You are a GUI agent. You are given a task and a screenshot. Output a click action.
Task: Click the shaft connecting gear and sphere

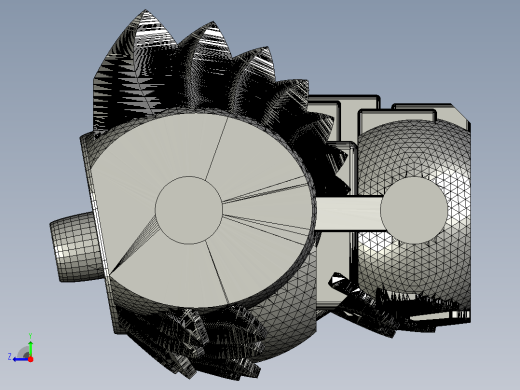pos(349,213)
